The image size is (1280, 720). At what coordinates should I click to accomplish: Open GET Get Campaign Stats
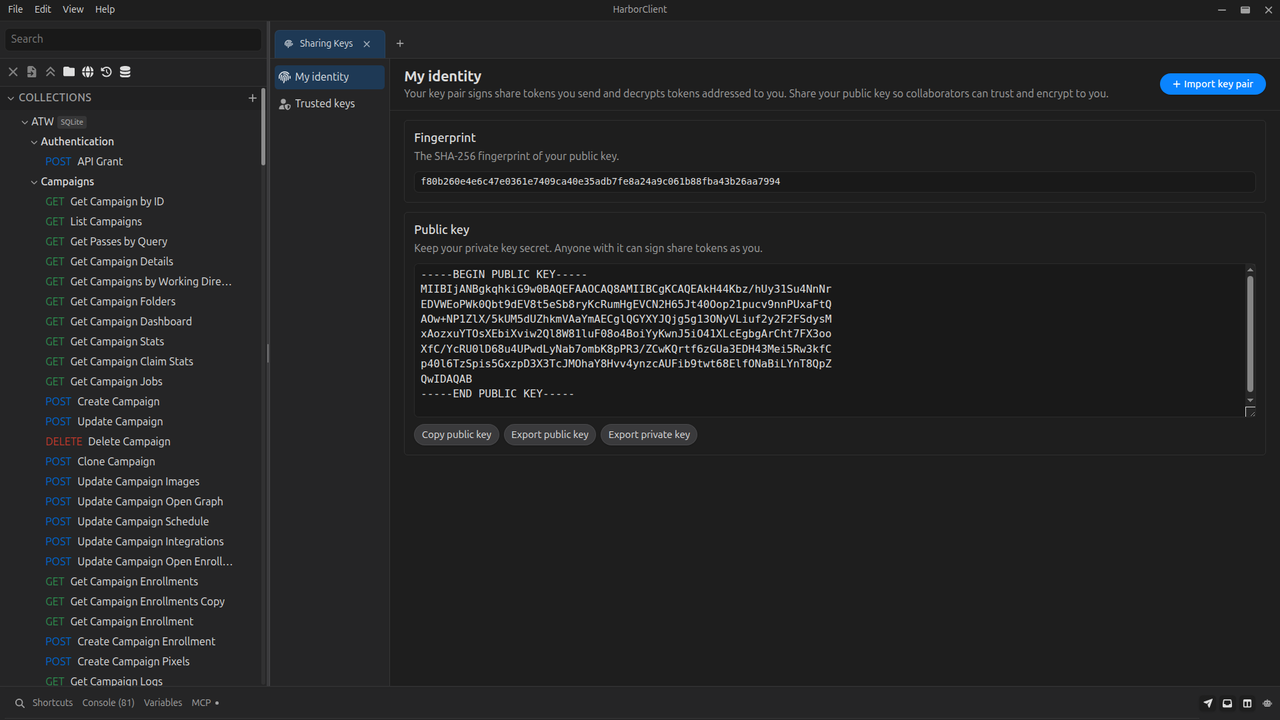tap(105, 342)
